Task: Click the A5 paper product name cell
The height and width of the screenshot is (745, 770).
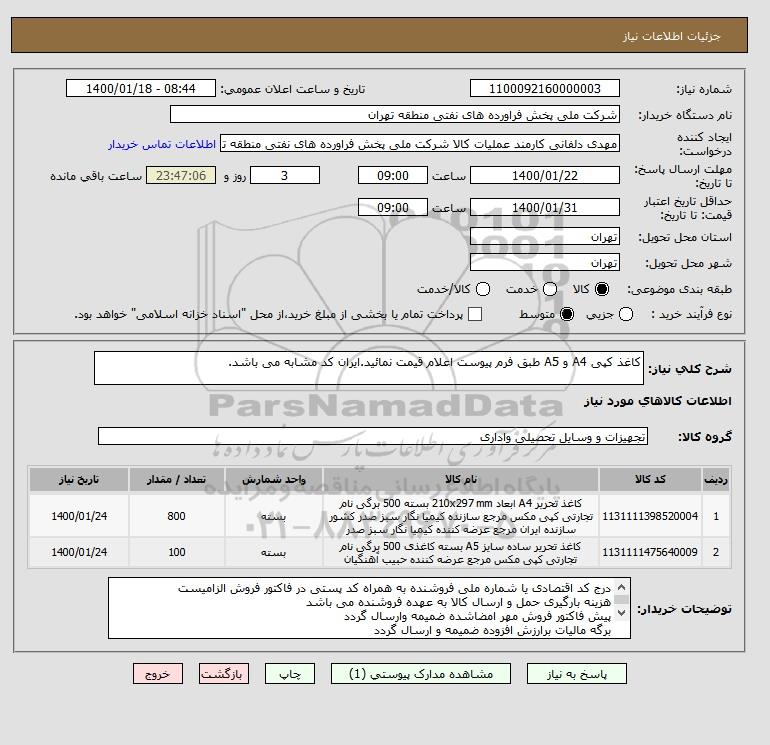Action: 461,553
